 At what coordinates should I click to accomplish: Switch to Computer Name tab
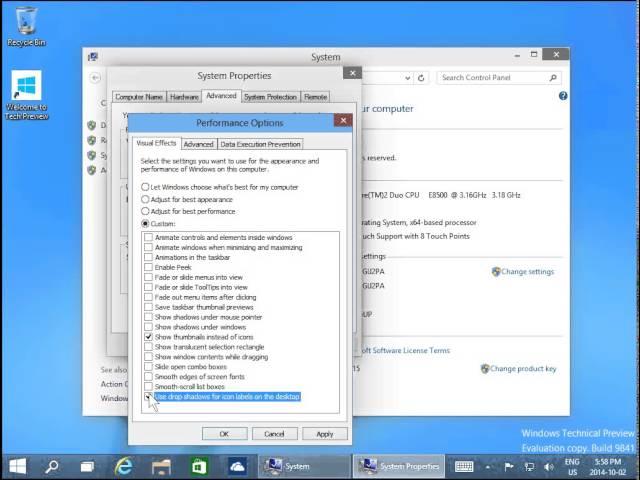pyautogui.click(x=139, y=97)
